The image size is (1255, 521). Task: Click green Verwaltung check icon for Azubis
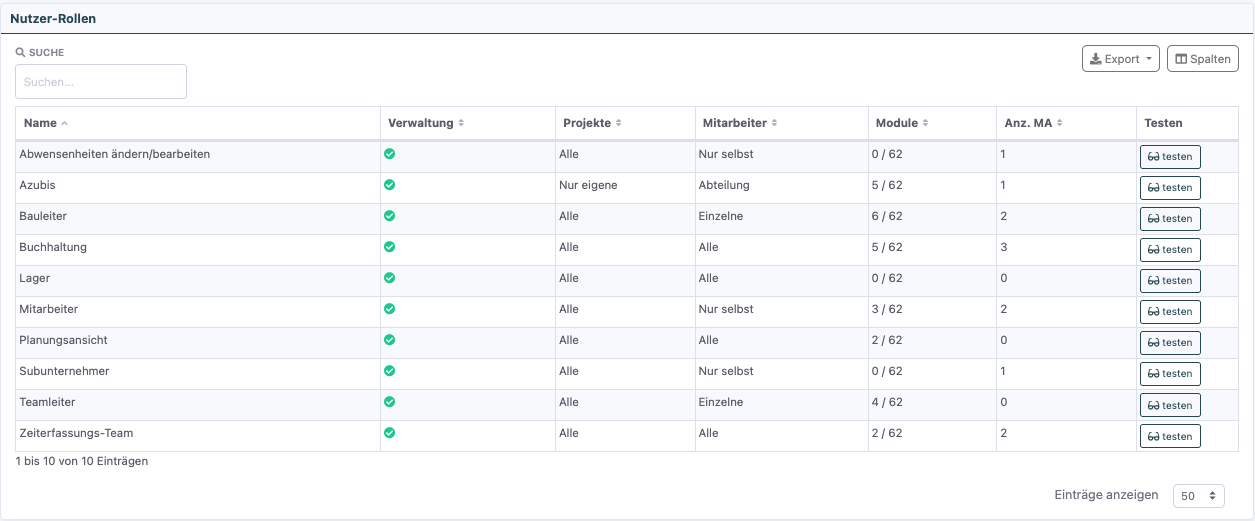(x=390, y=185)
